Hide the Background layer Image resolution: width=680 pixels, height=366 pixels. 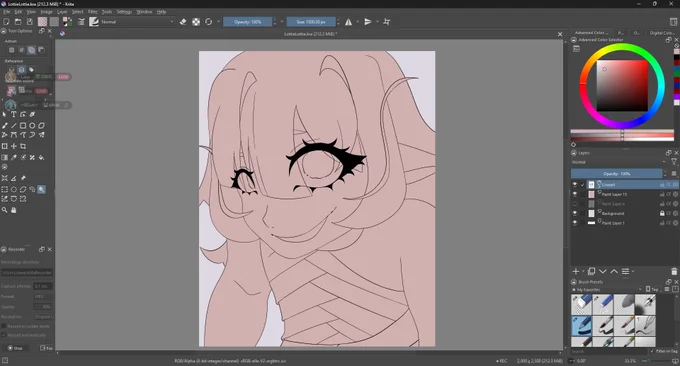pos(575,213)
